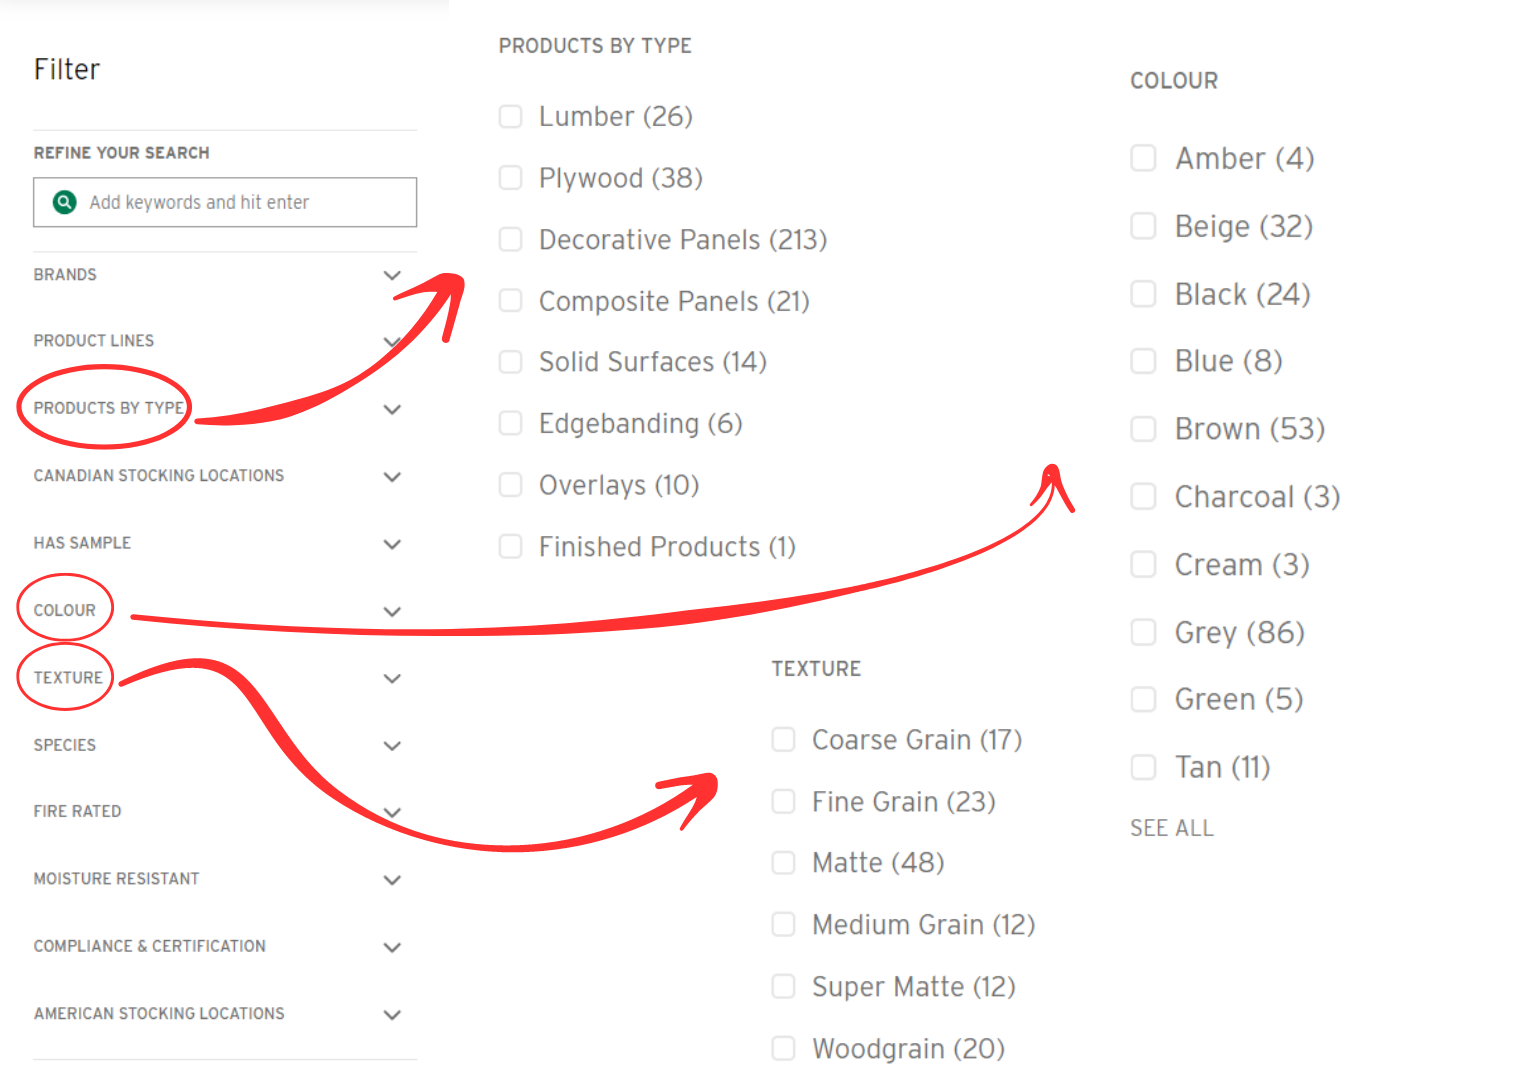
Task: Toggle the Woodgrain (20) checkbox
Action: [784, 1049]
